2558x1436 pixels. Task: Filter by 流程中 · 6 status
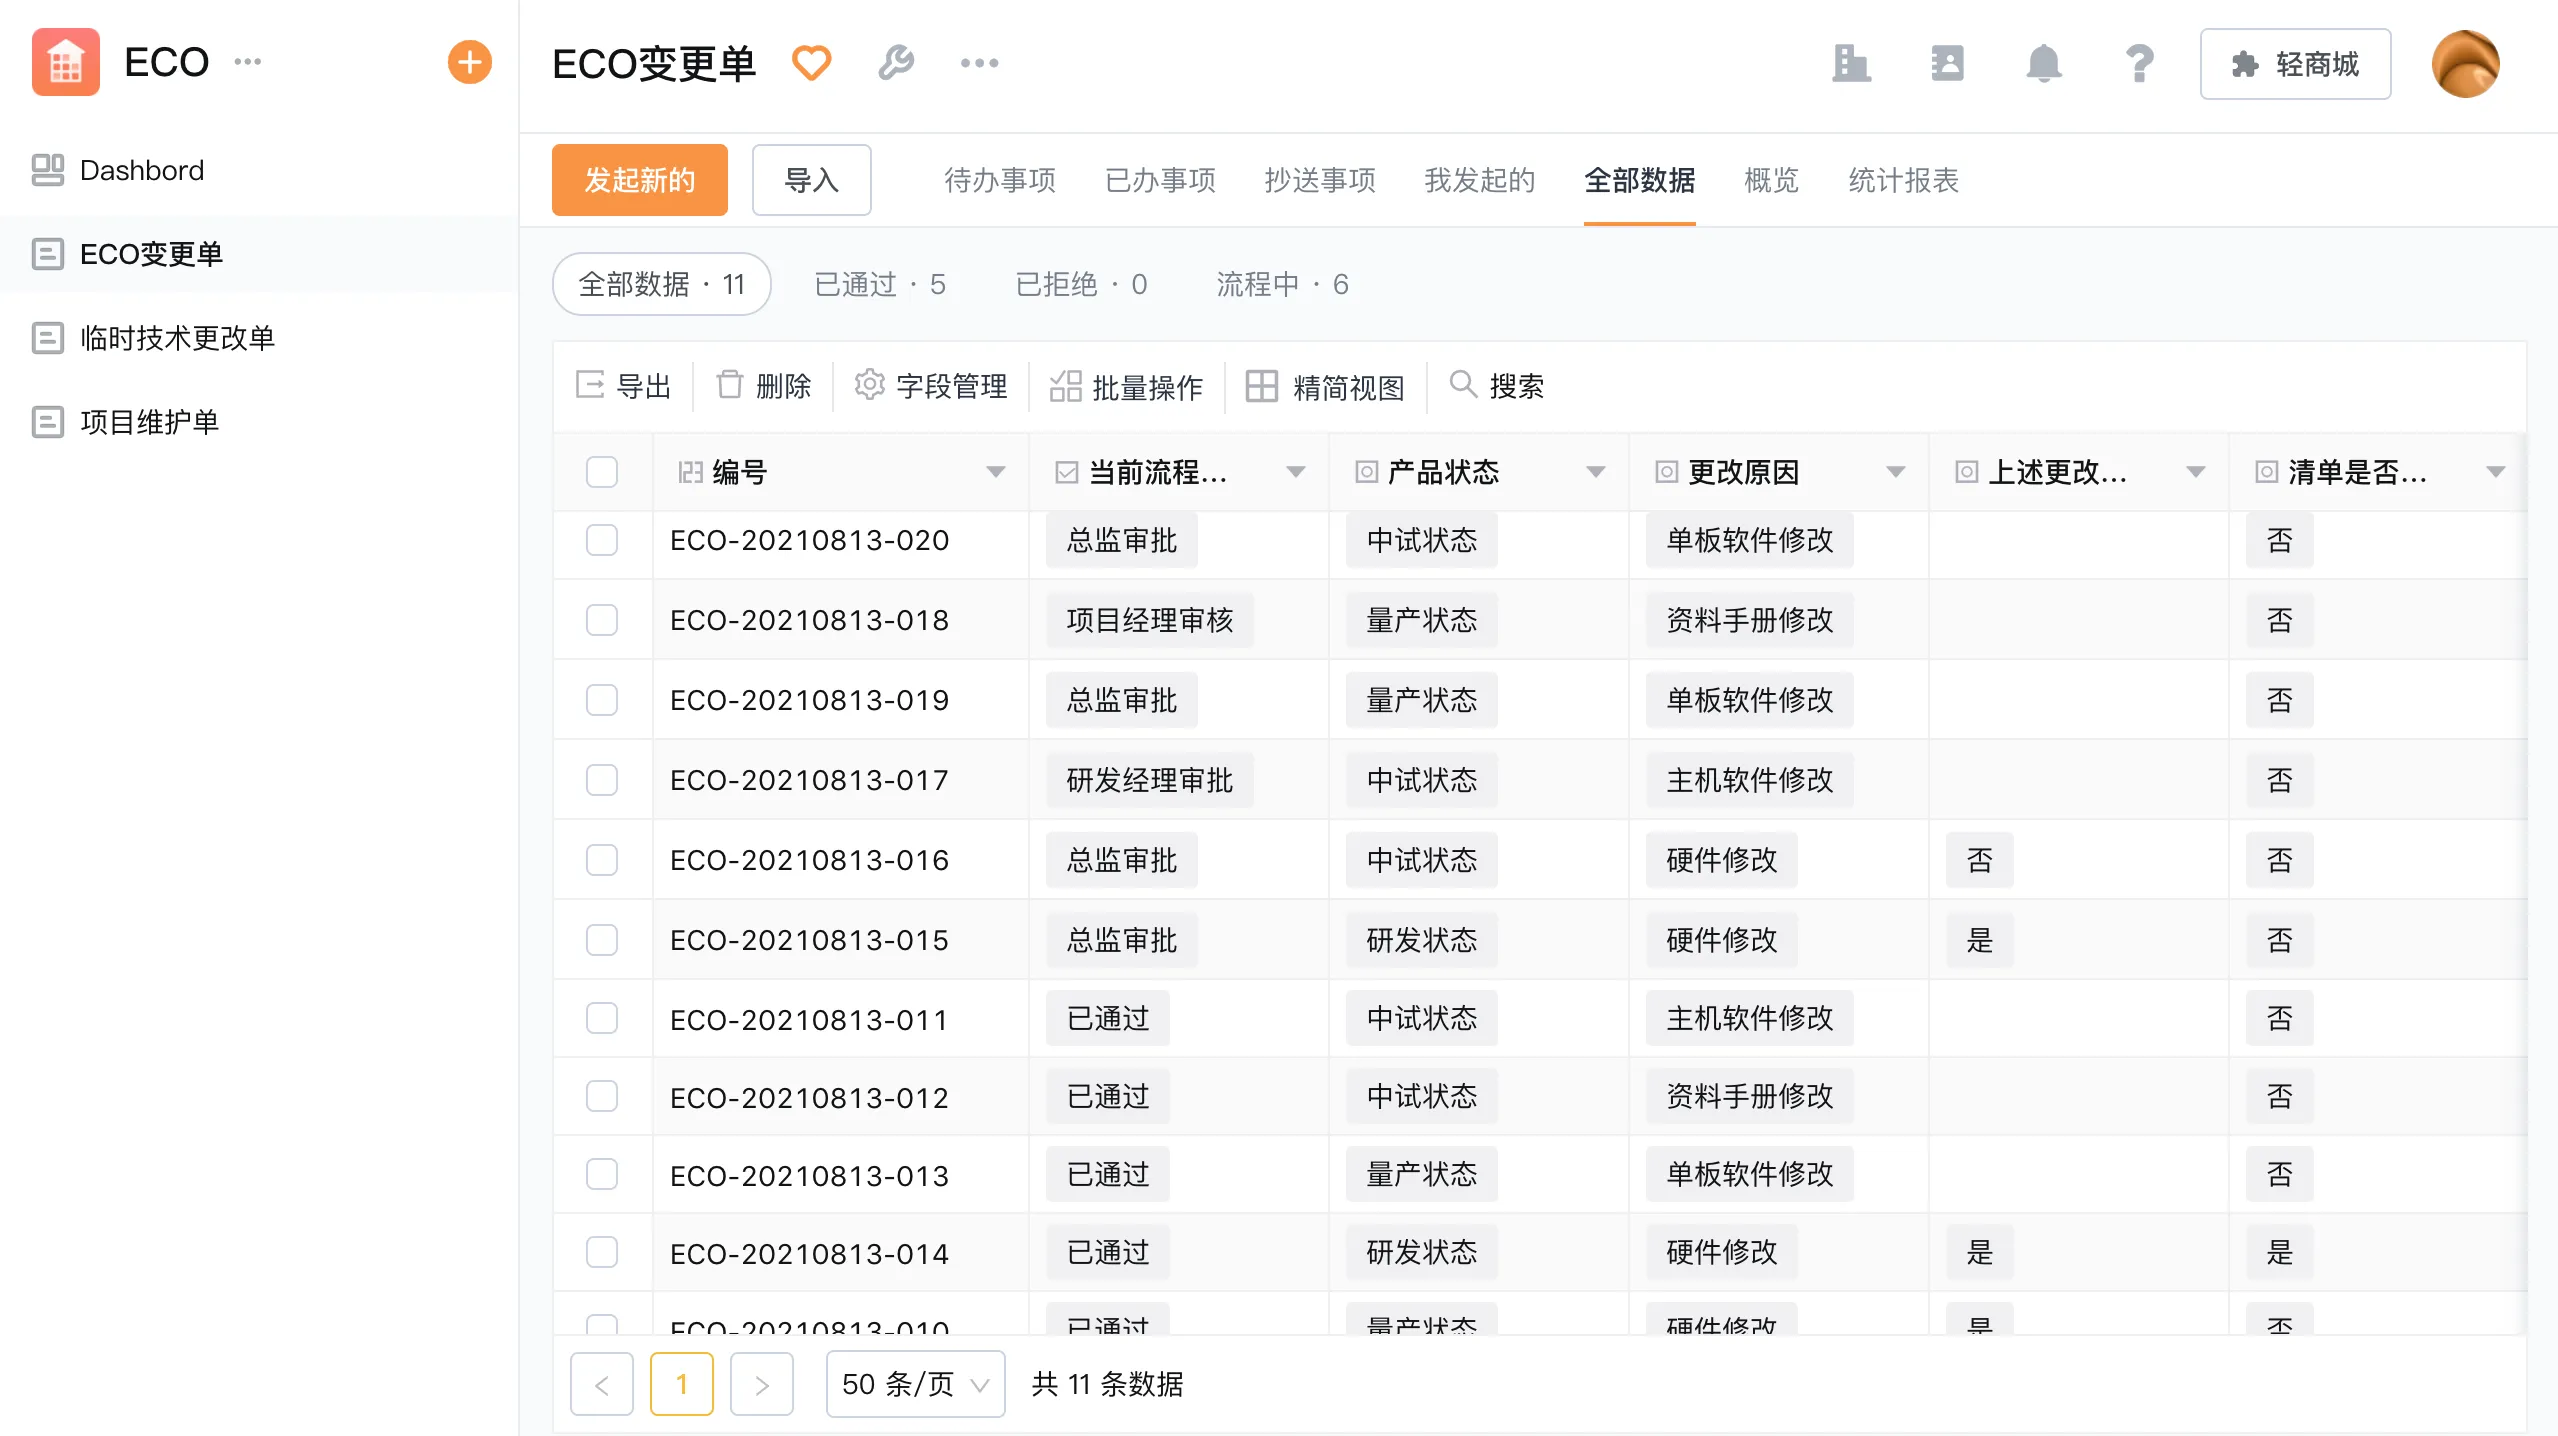tap(1282, 284)
